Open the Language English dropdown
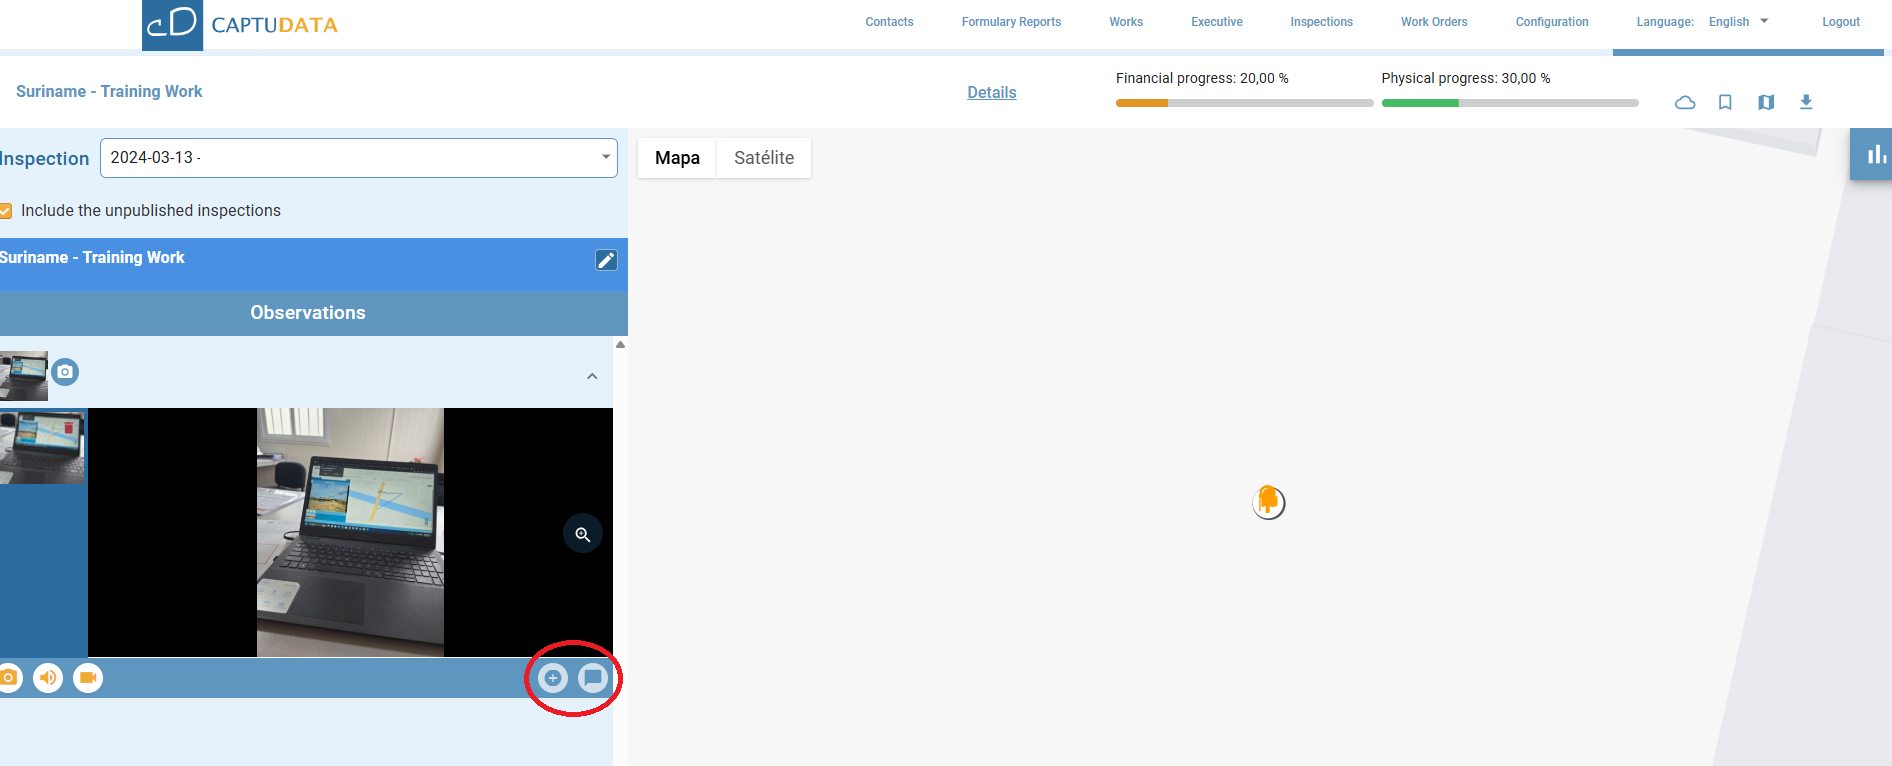Viewport: 1892px width, 766px height. coord(1738,22)
